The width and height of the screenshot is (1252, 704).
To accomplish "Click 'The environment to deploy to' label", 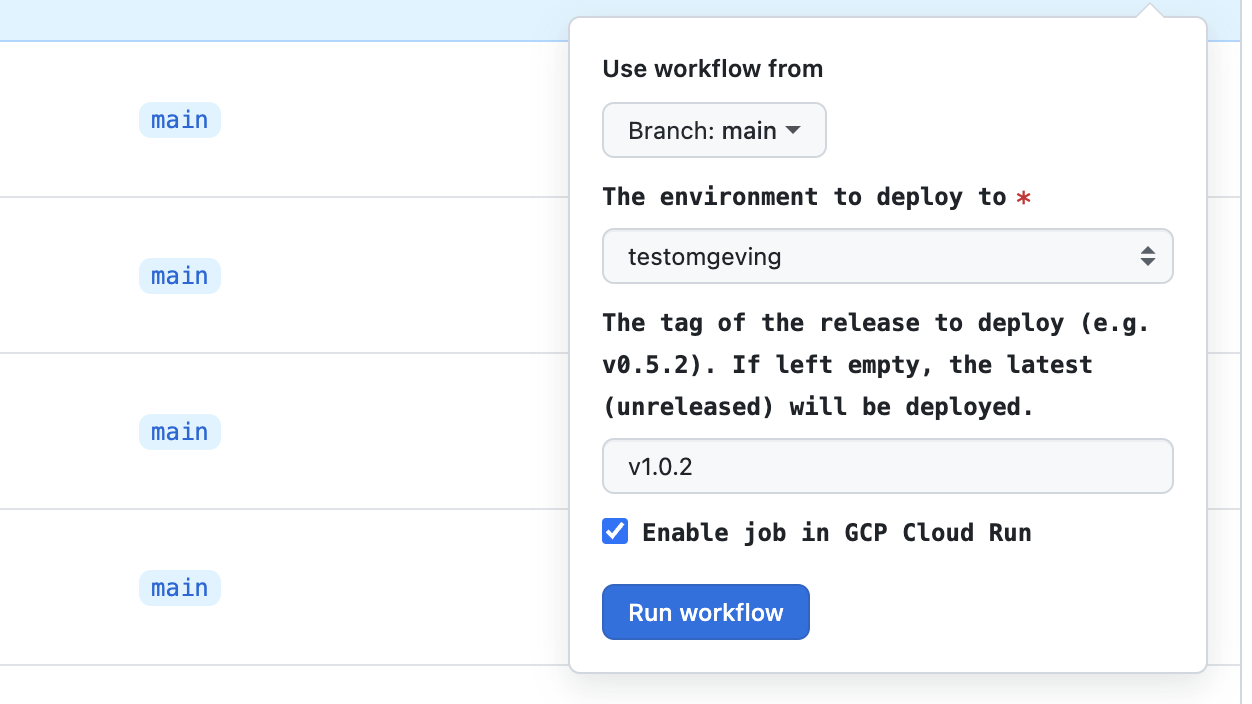I will [805, 197].
